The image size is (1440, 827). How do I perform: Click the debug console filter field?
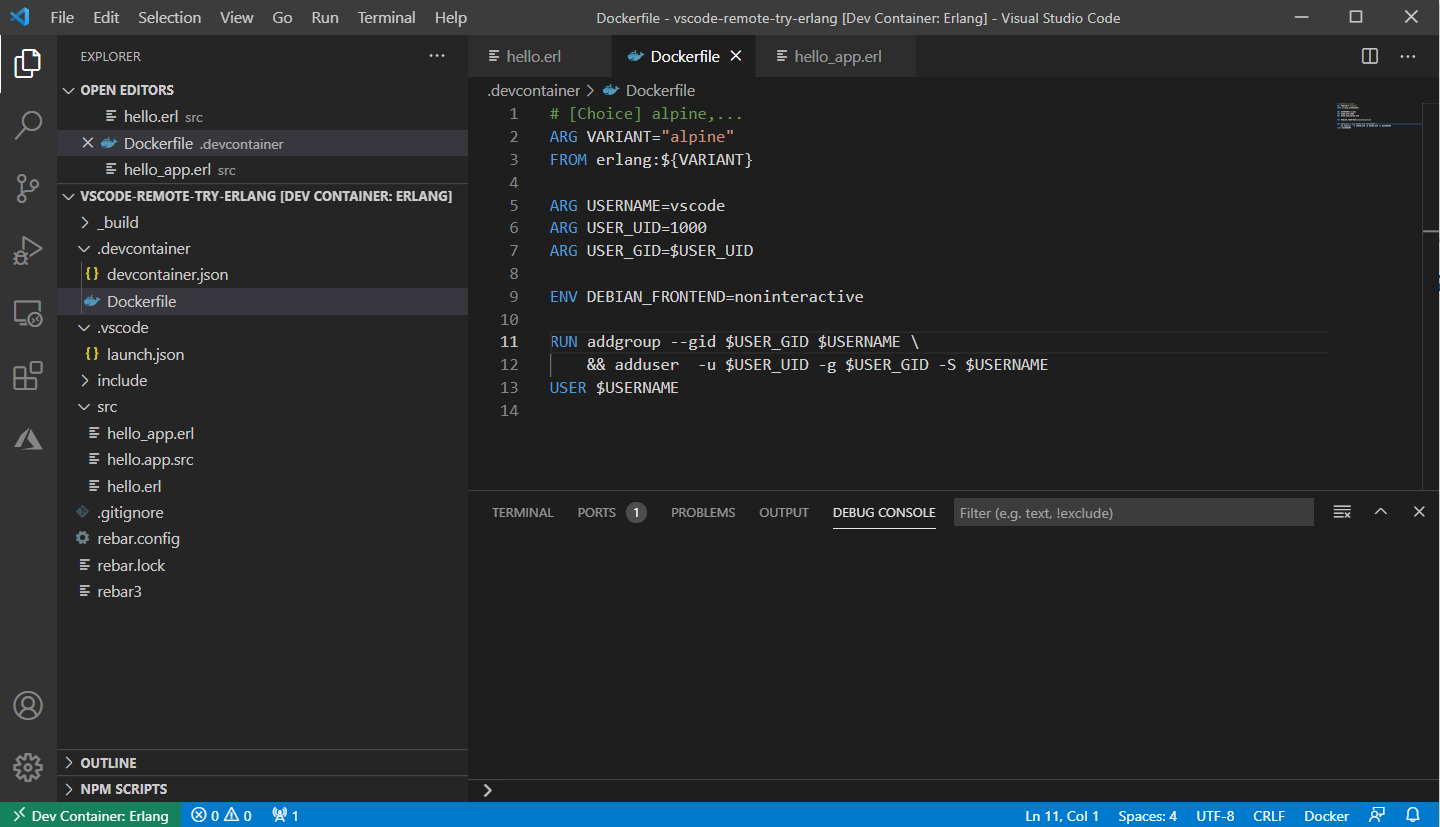(1133, 512)
